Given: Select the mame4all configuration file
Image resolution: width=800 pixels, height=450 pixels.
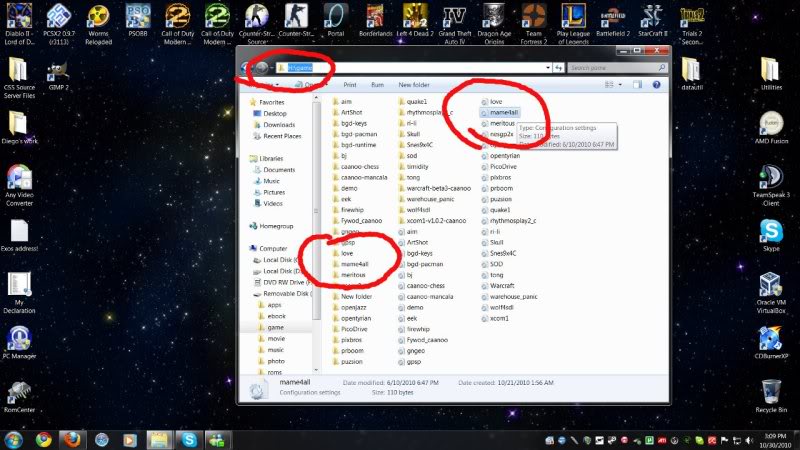Looking at the screenshot, I should coord(503,113).
